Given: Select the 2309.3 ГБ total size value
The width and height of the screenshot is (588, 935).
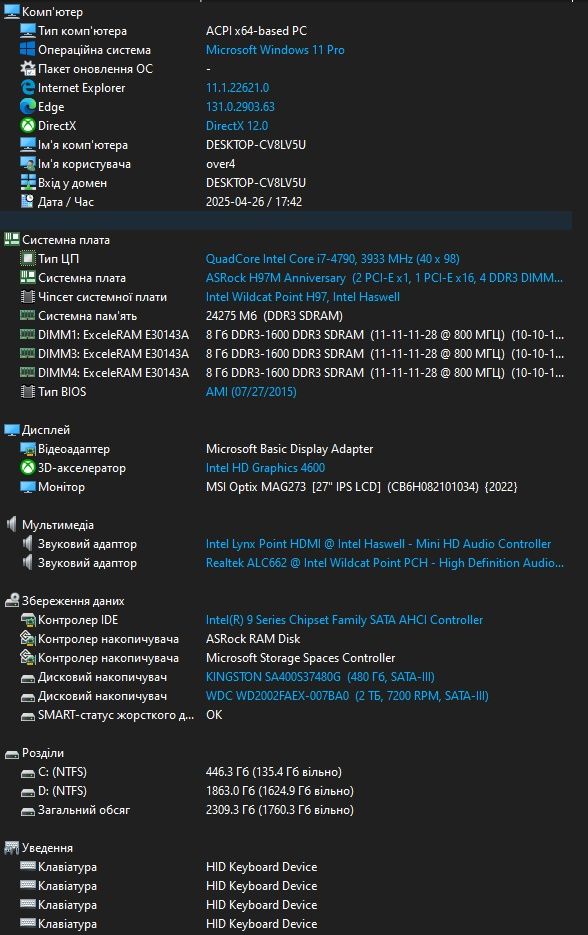Looking at the screenshot, I should click(x=280, y=810).
